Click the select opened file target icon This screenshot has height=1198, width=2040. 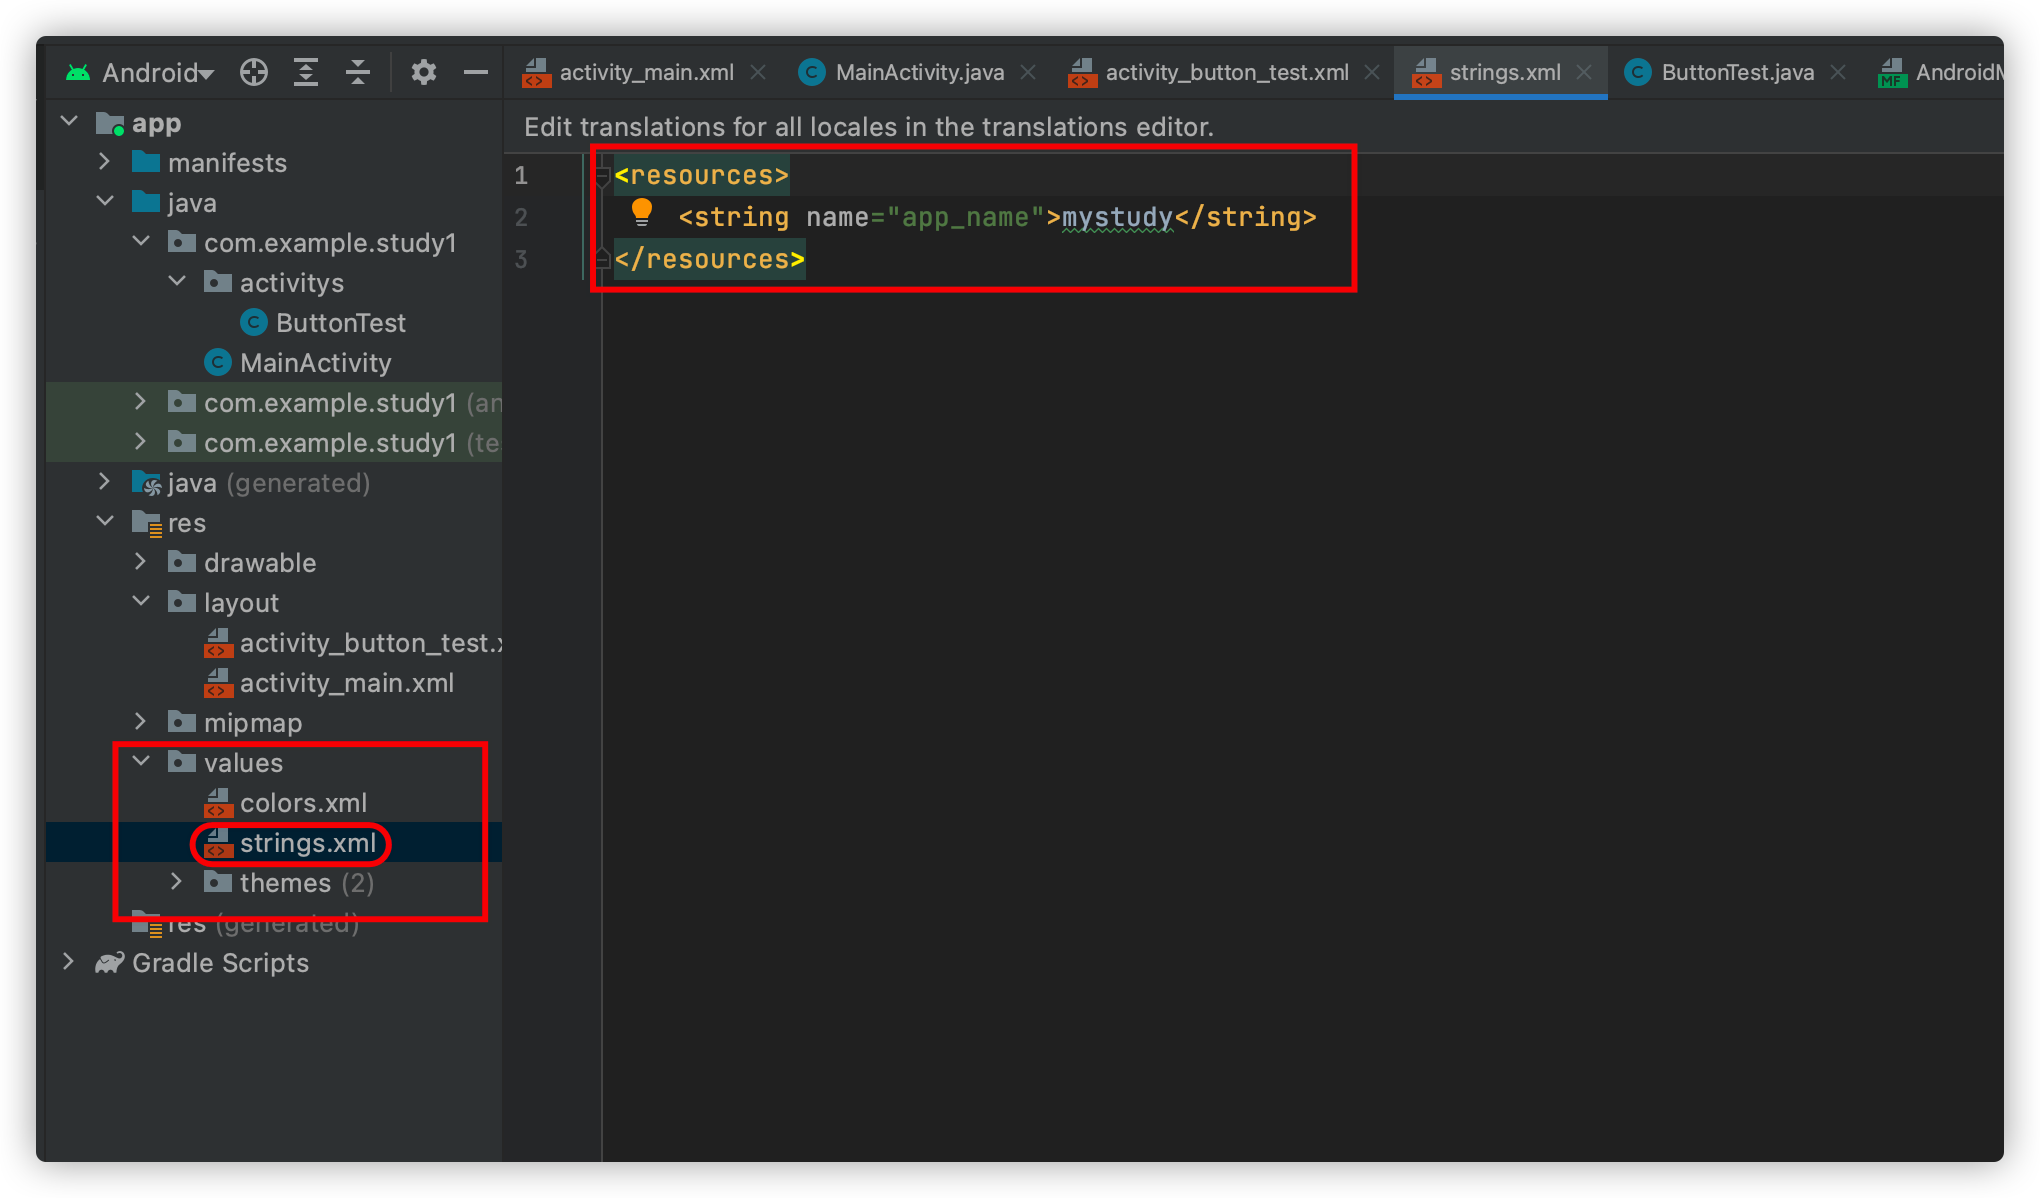tap(254, 72)
